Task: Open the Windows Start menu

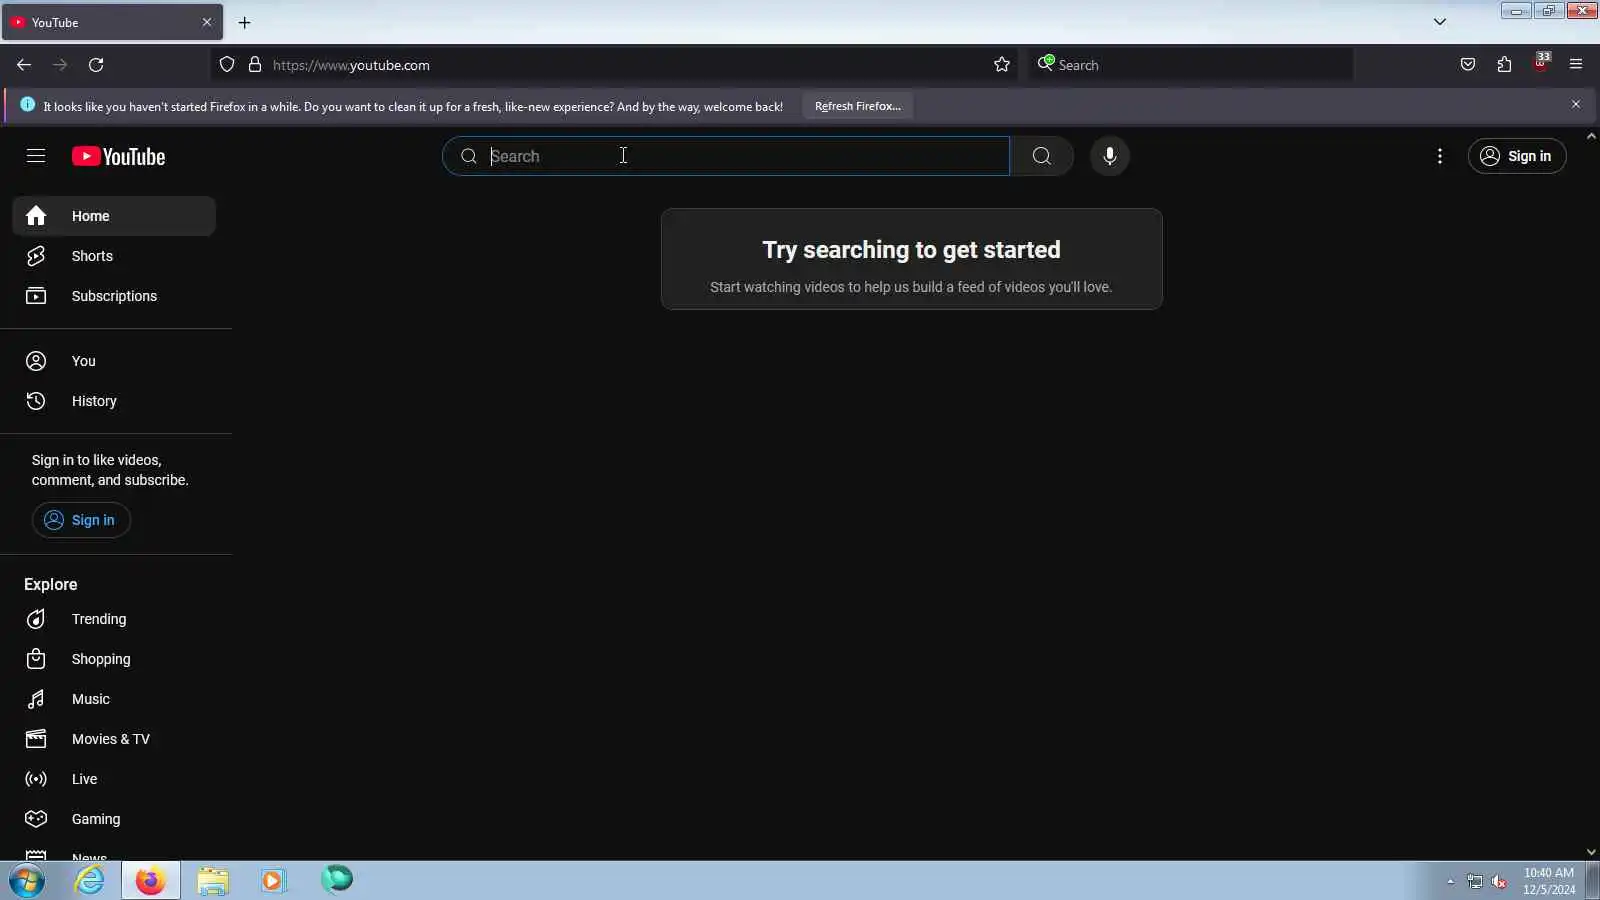Action: coord(27,881)
